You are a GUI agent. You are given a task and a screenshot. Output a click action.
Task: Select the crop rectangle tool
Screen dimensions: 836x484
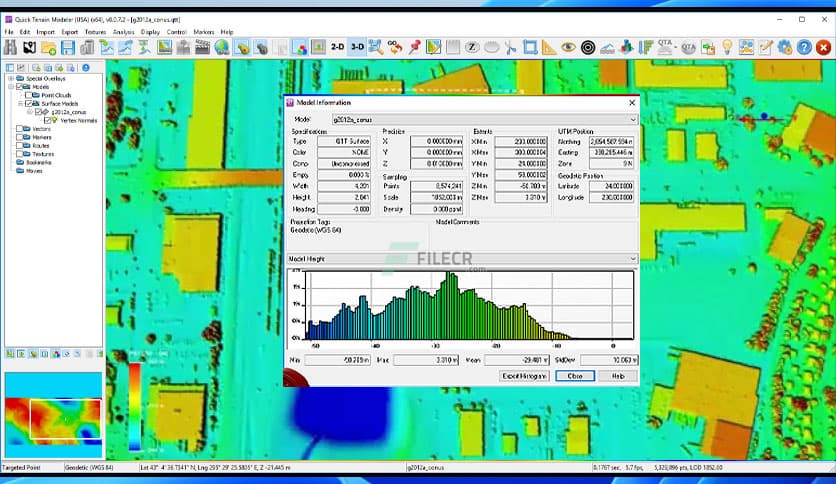pos(530,47)
